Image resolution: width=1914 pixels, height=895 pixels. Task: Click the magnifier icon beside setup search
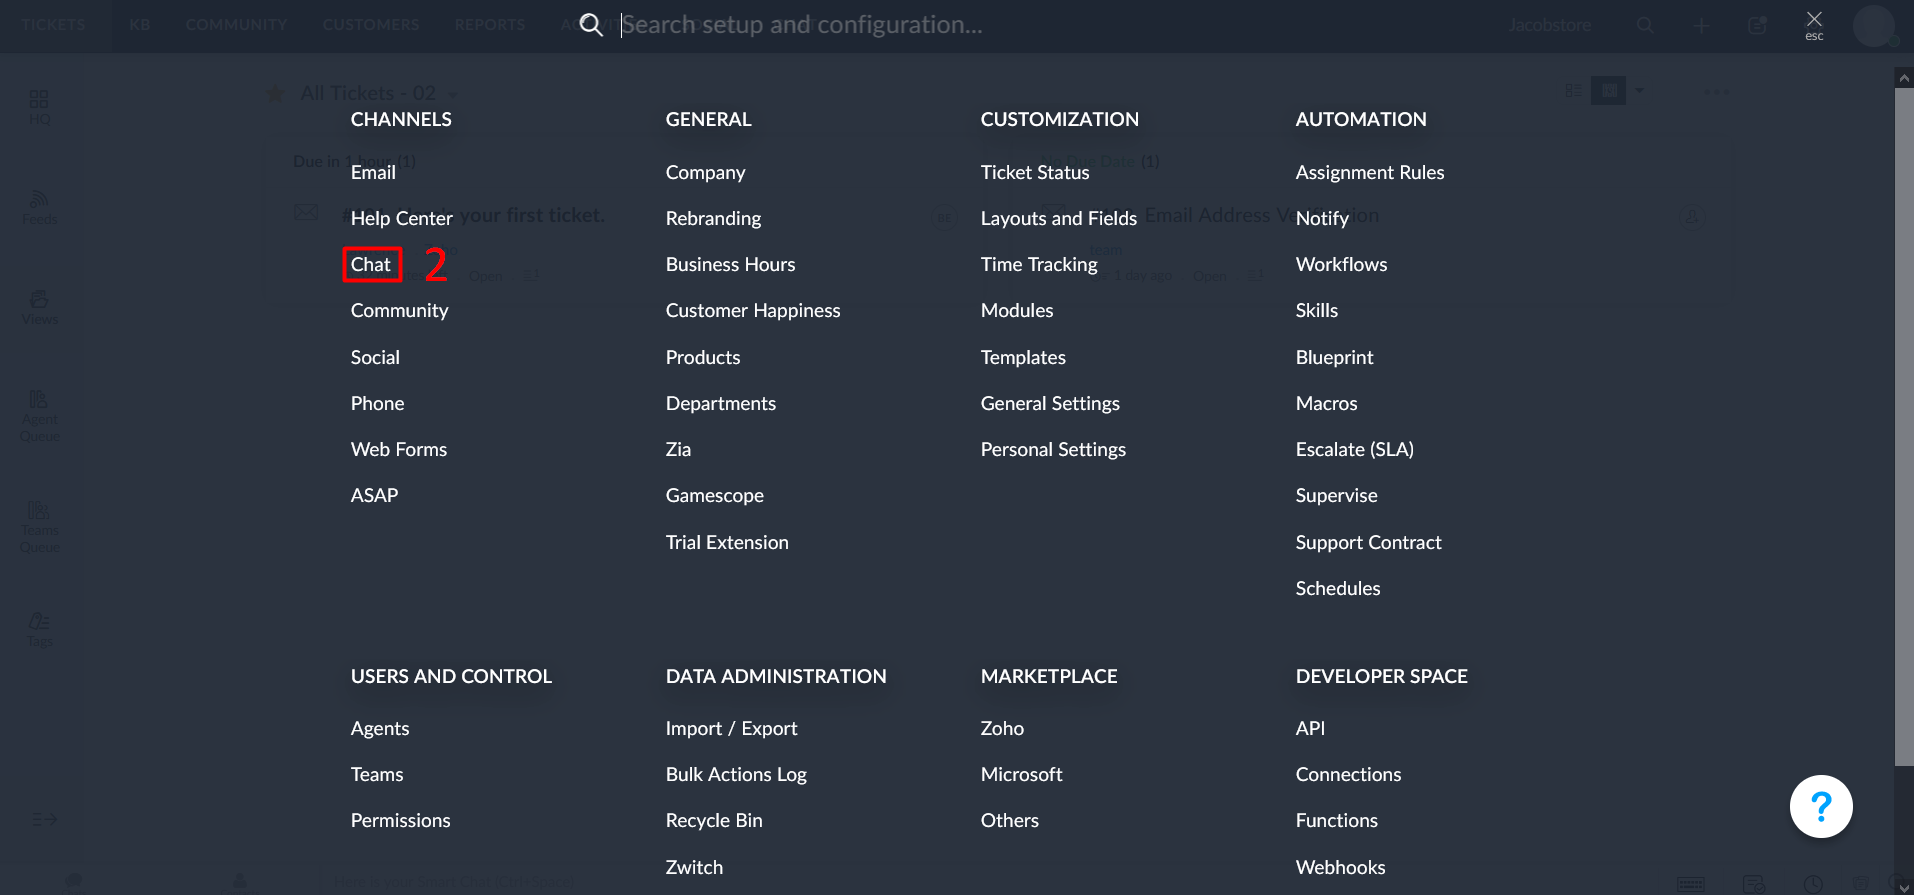591,25
